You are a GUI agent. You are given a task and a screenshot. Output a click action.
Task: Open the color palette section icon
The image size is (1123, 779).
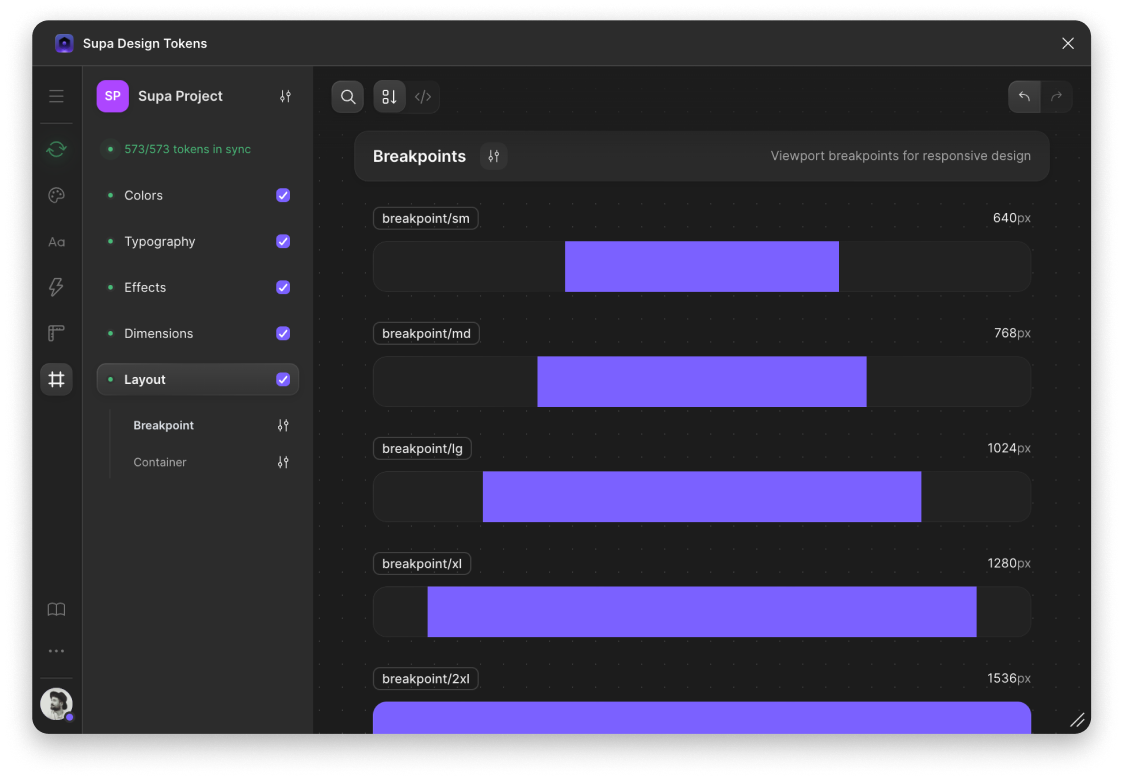tap(56, 195)
